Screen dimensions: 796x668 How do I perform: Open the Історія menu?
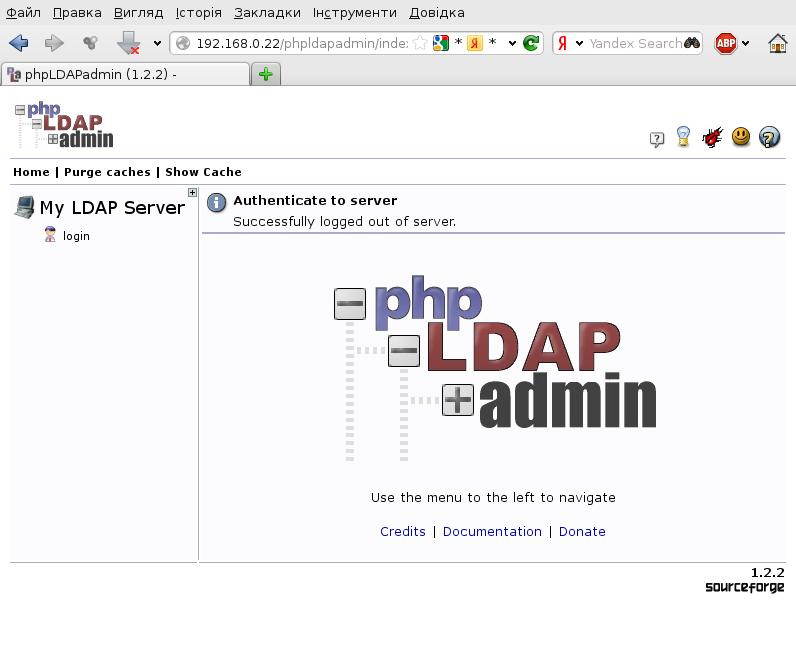tap(198, 13)
